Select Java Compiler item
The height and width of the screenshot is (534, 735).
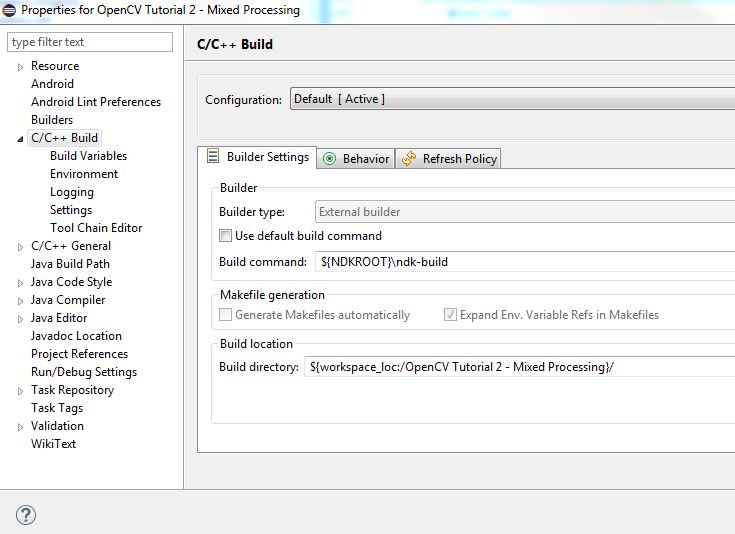click(x=68, y=300)
